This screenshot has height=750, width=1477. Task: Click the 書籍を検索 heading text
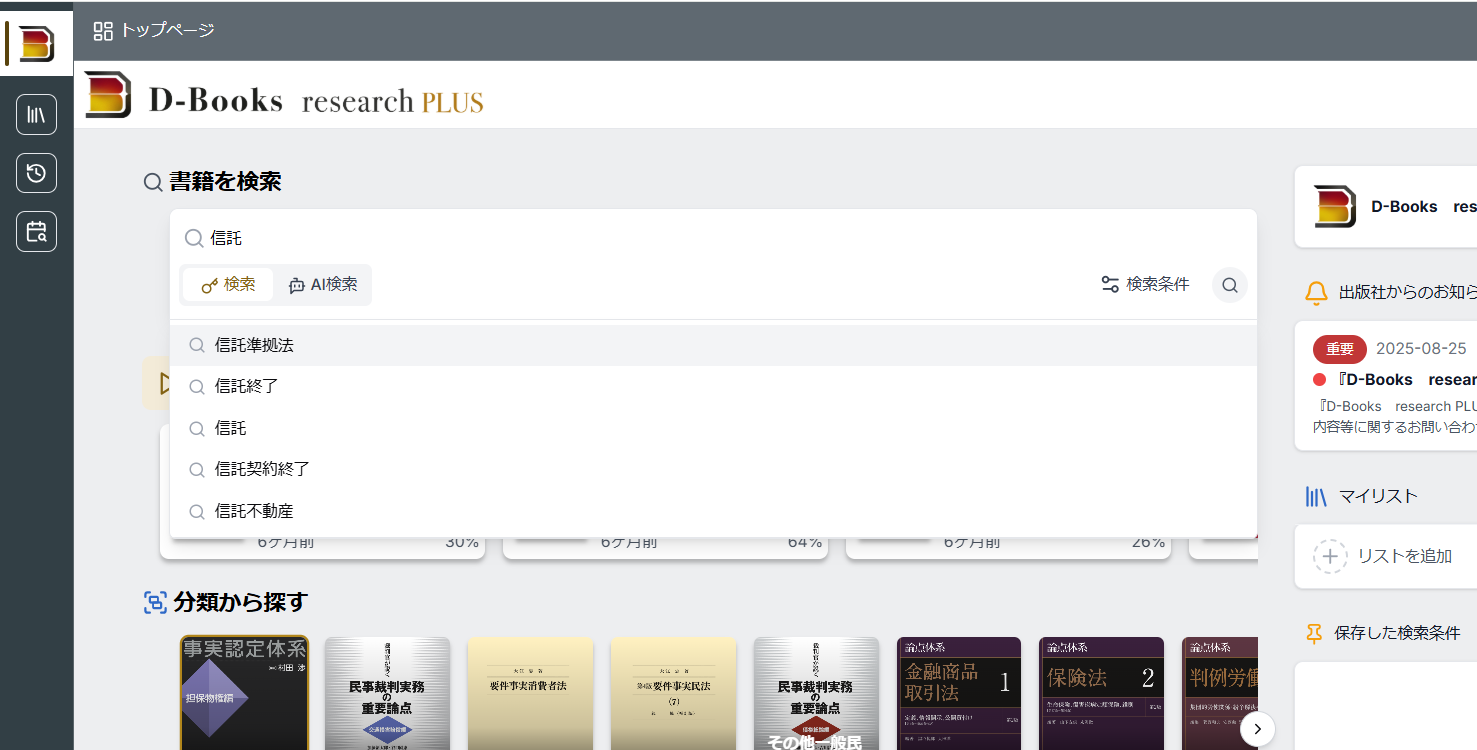pos(225,182)
